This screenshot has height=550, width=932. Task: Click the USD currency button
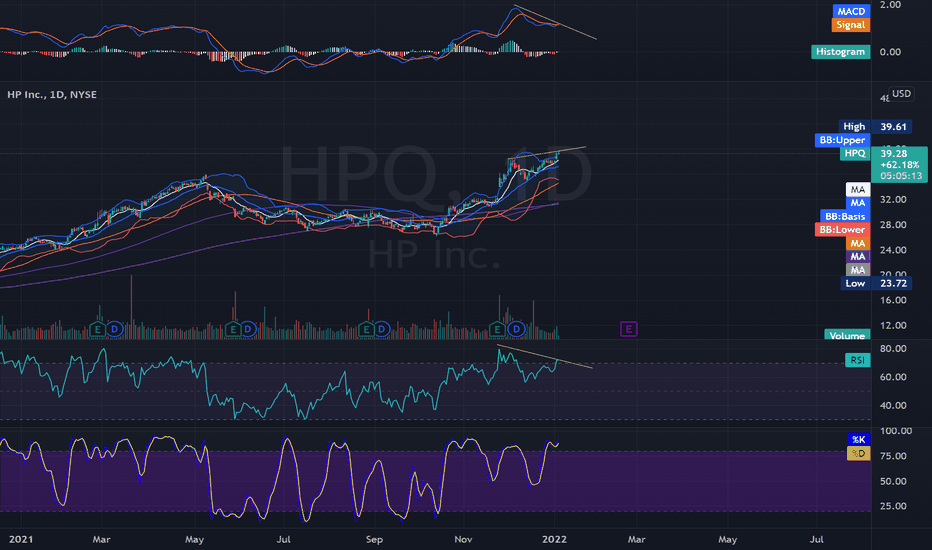(x=901, y=94)
